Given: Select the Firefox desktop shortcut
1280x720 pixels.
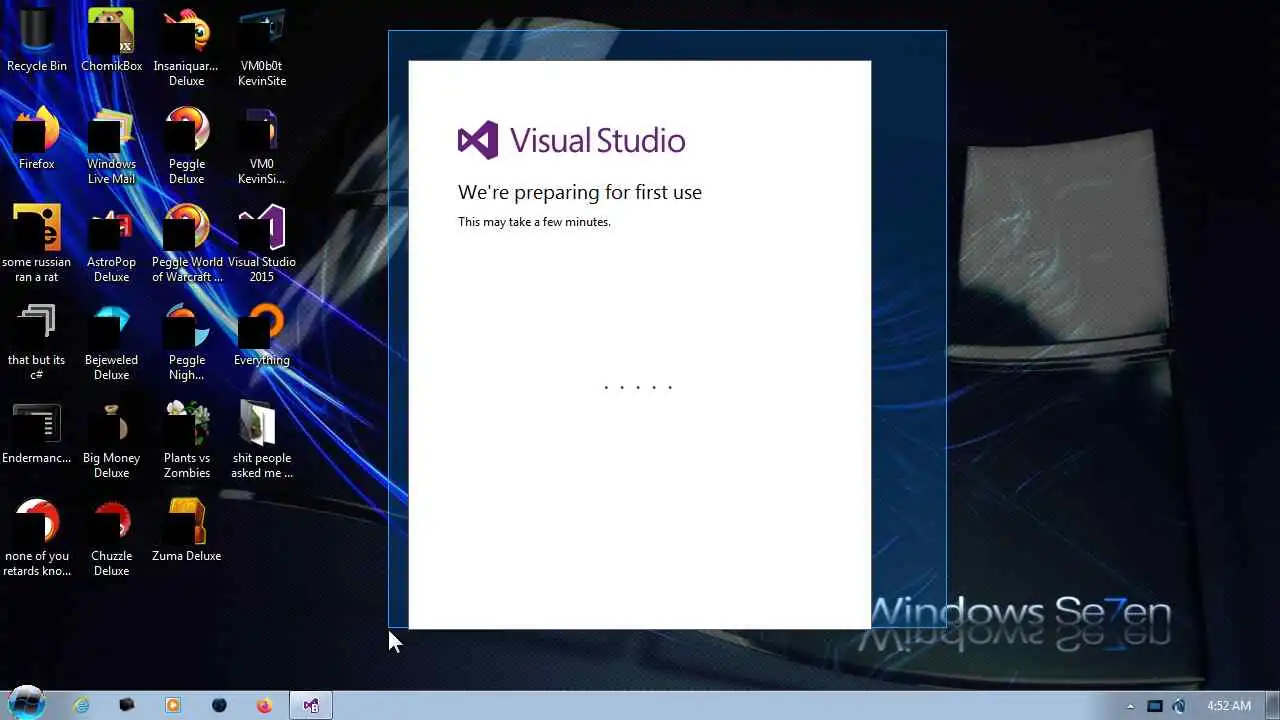Looking at the screenshot, I should (x=37, y=139).
